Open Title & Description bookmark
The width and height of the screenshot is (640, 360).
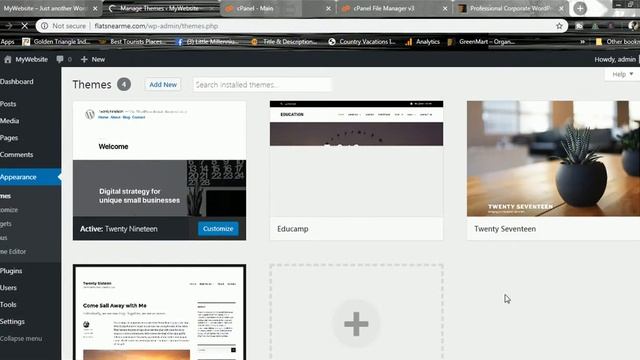pos(284,42)
